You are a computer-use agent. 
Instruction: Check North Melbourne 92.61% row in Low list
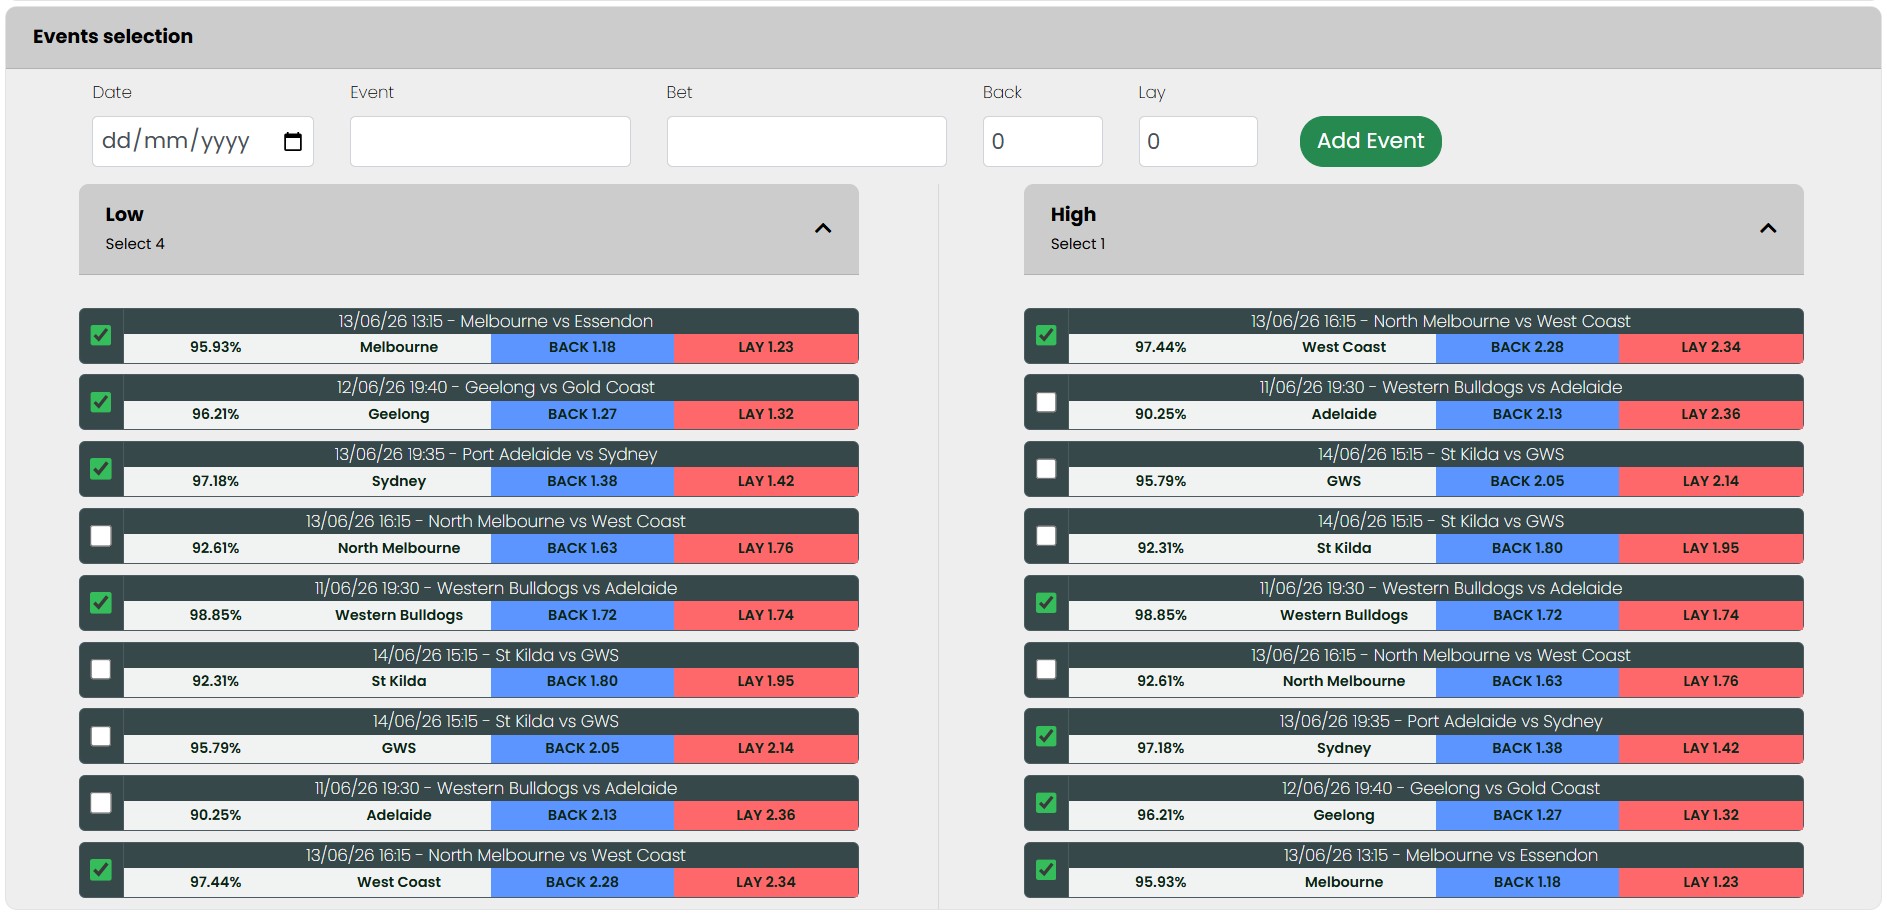tap(101, 535)
